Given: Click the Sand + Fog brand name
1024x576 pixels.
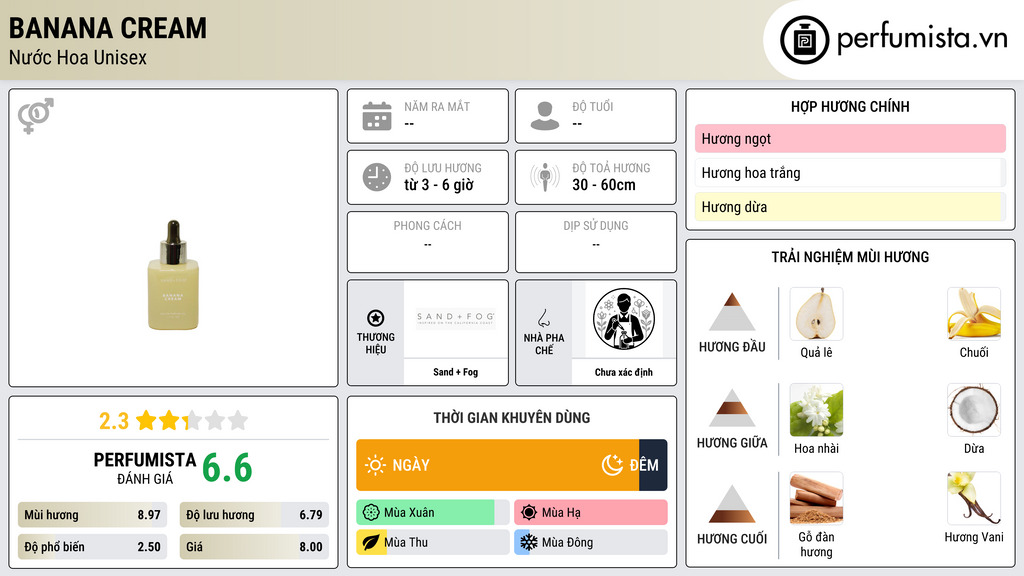Looking at the screenshot, I should (x=456, y=372).
